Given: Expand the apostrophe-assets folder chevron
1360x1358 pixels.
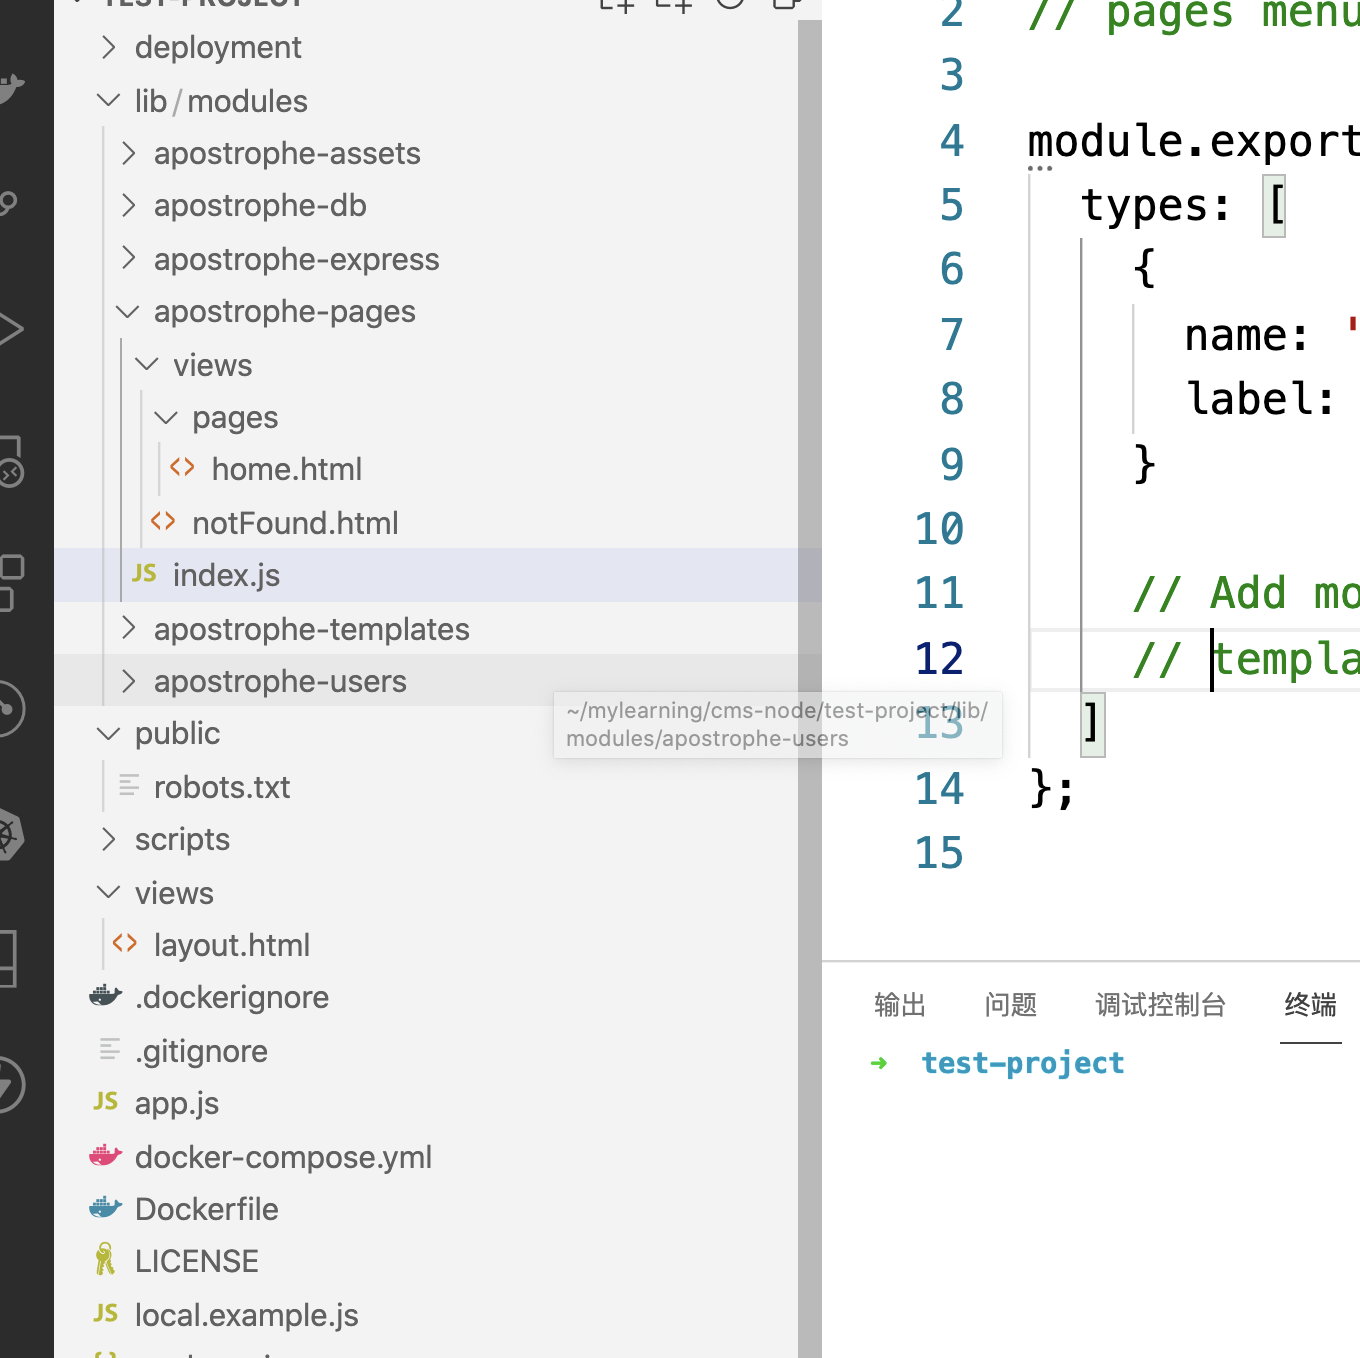Looking at the screenshot, I should coord(128,153).
